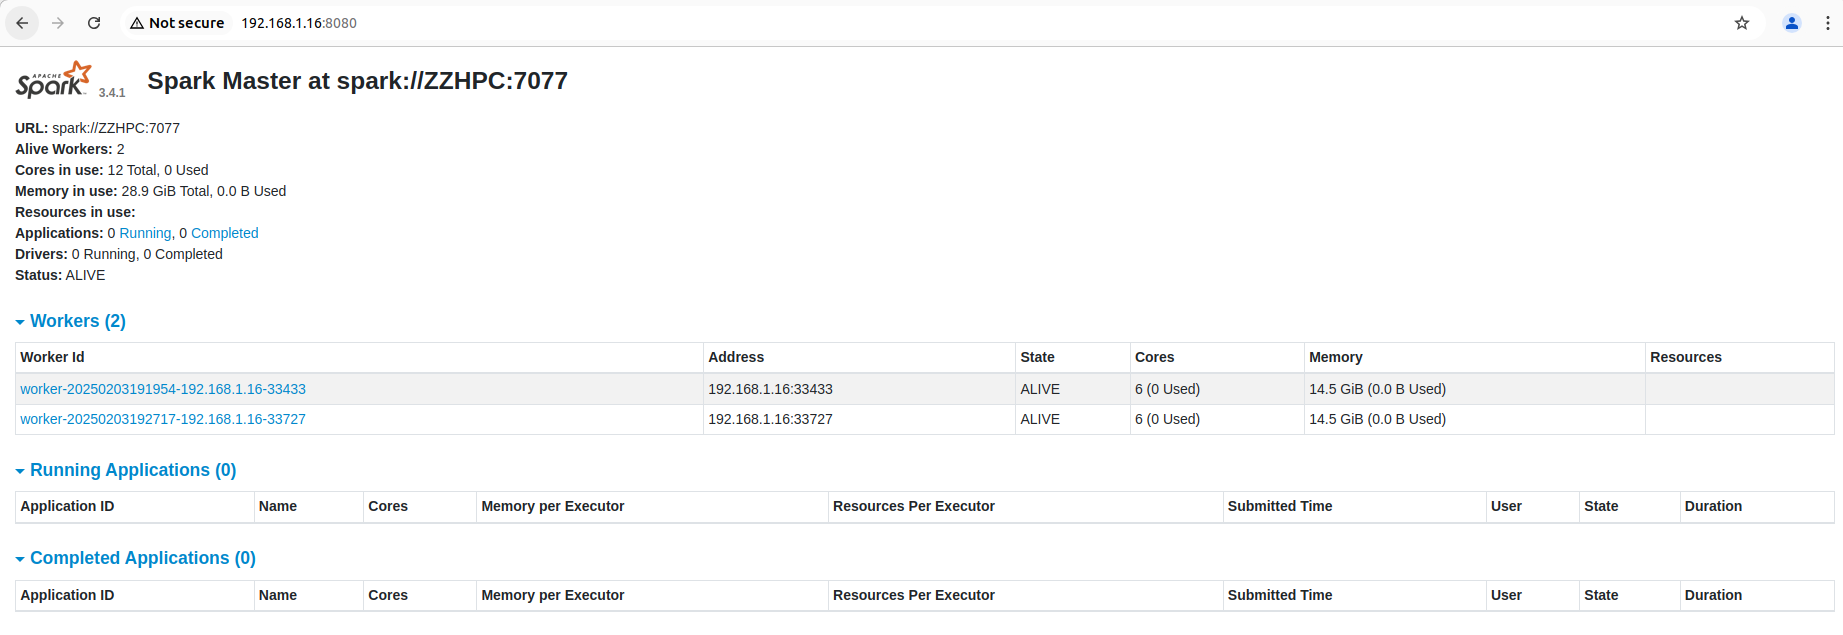Open worker ending in 33727
Viewport: 1843px width, 635px height.
point(163,419)
